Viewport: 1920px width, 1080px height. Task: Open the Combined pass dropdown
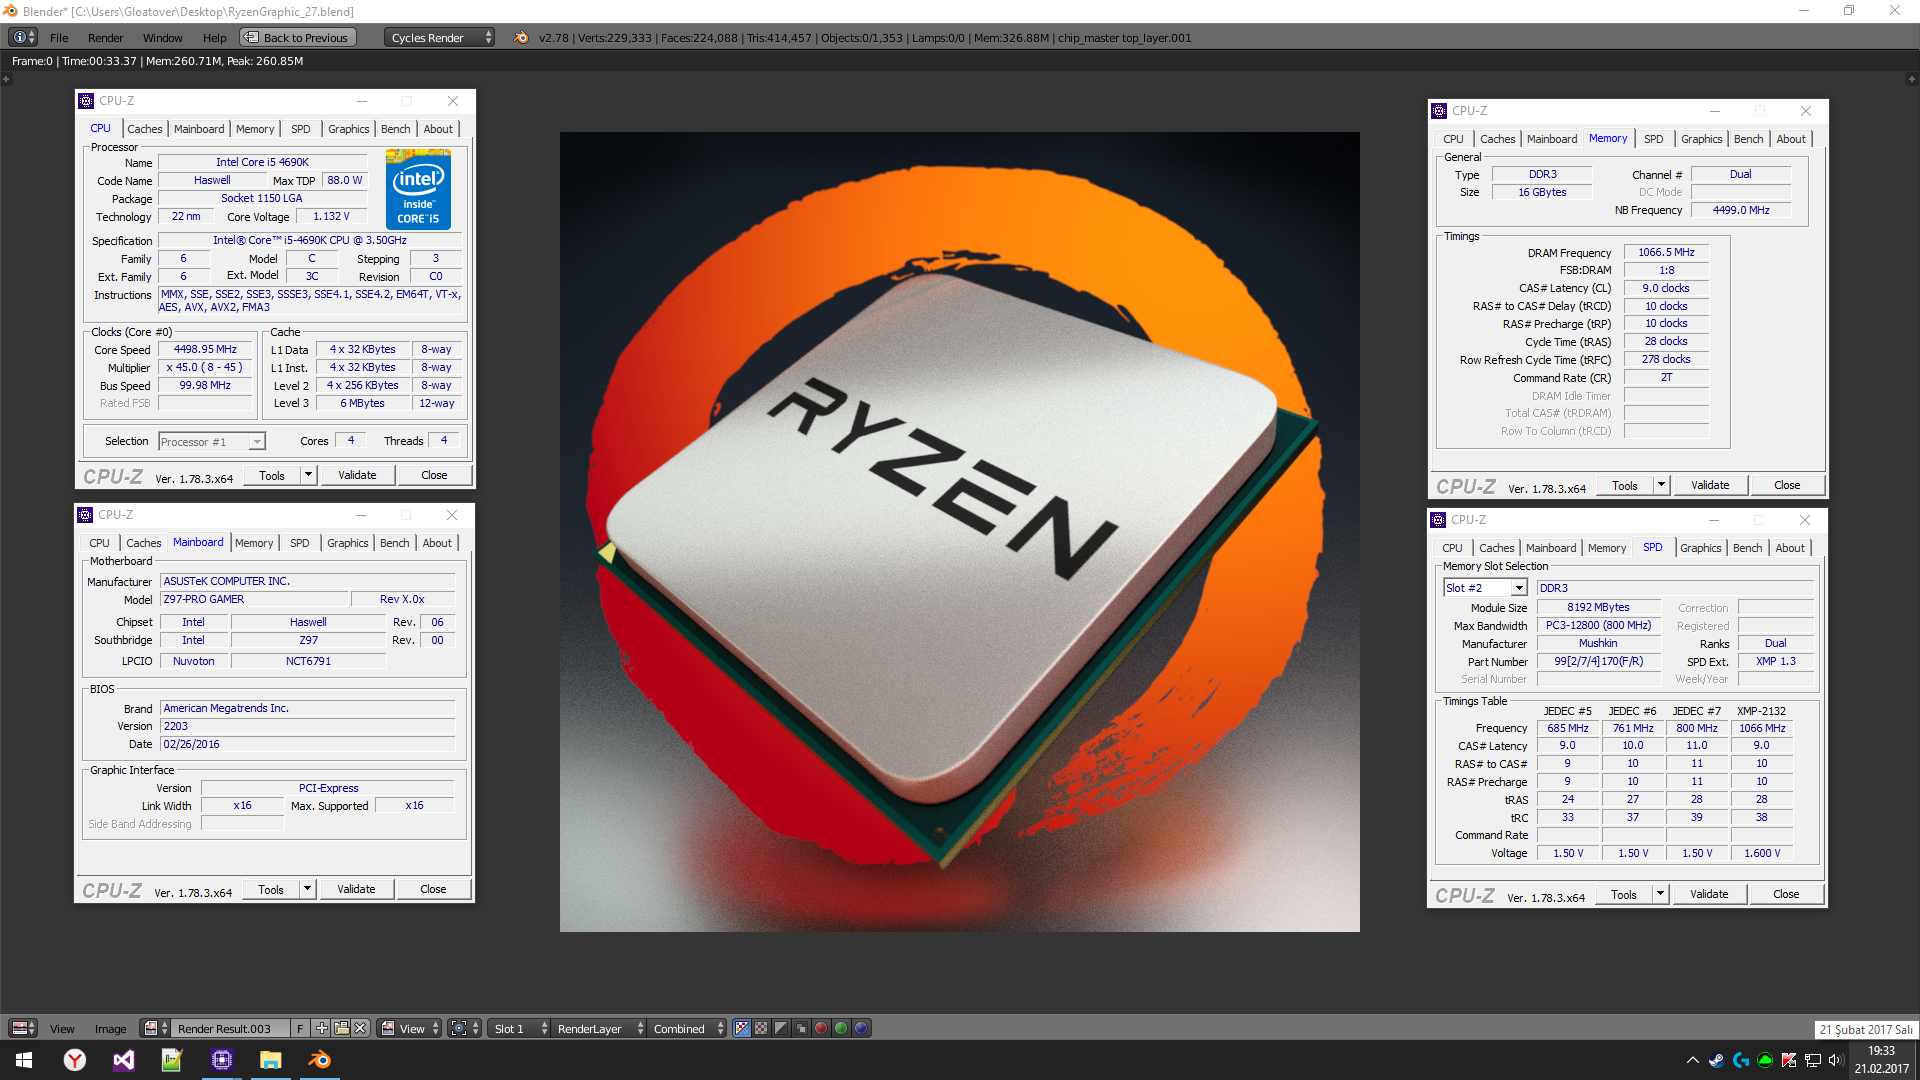pos(688,1028)
